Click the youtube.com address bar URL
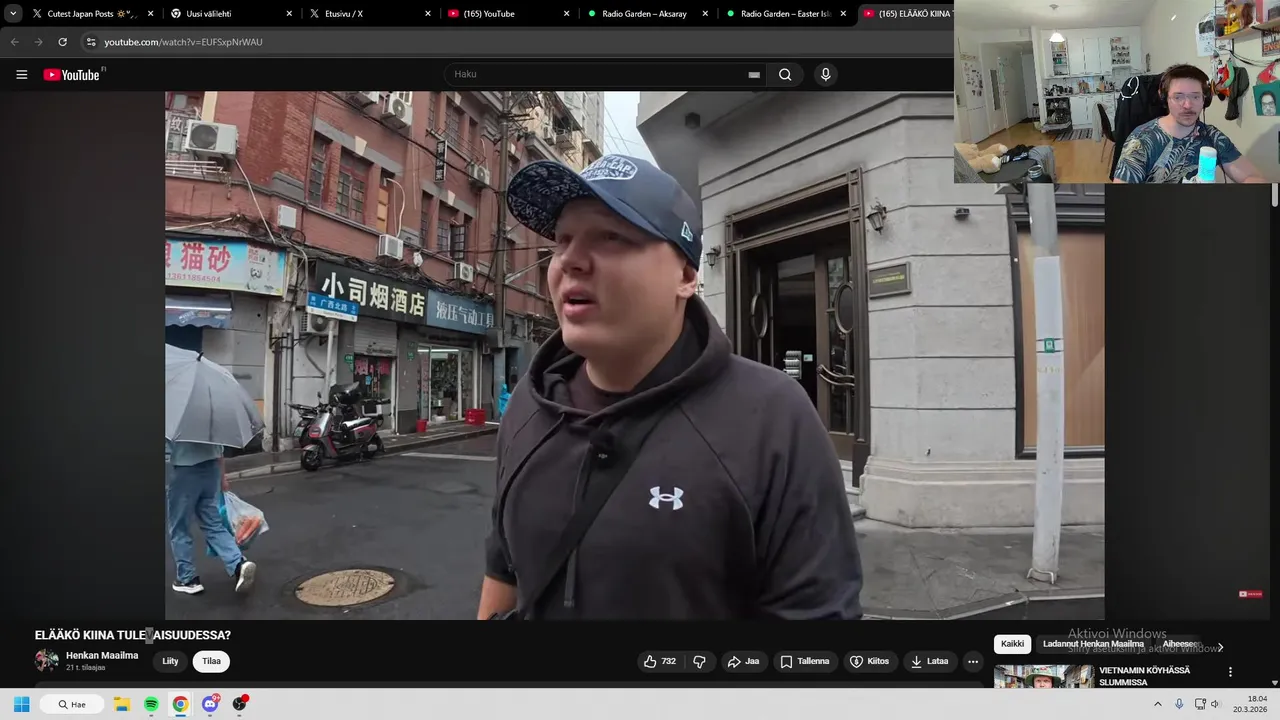Image resolution: width=1280 pixels, height=720 pixels. pyautogui.click(x=183, y=42)
